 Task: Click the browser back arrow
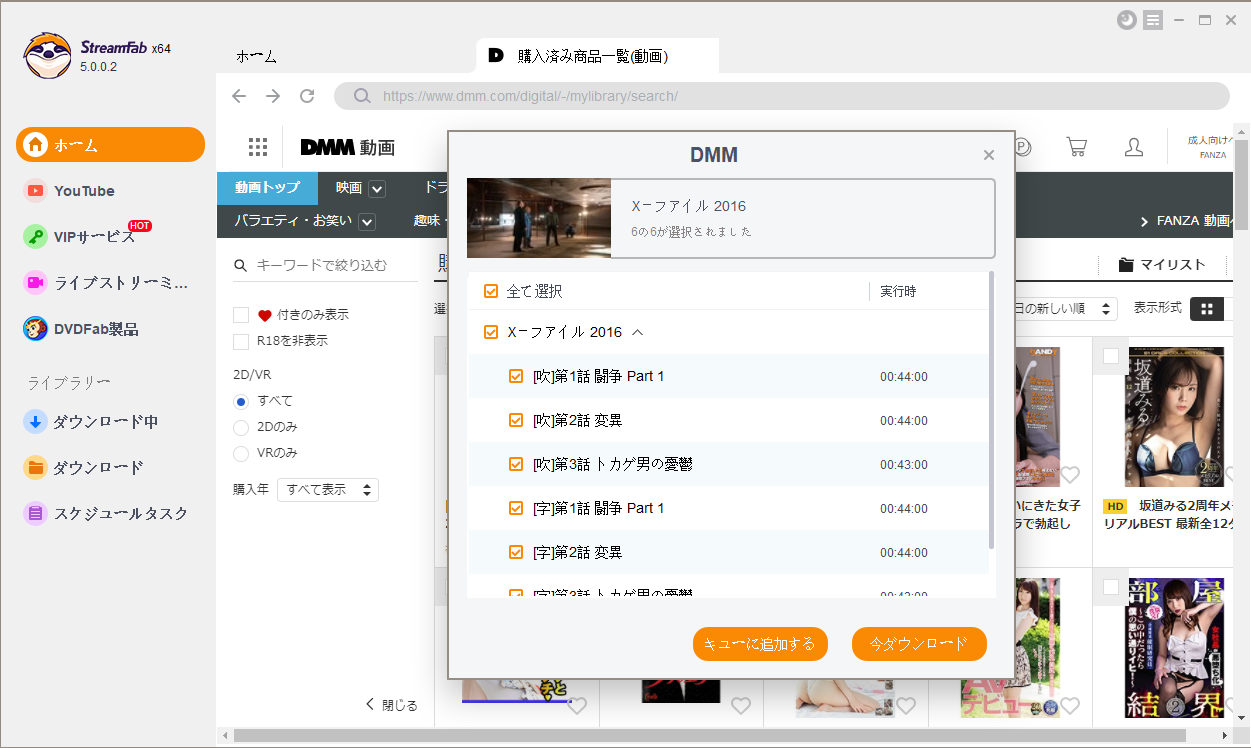tap(239, 96)
